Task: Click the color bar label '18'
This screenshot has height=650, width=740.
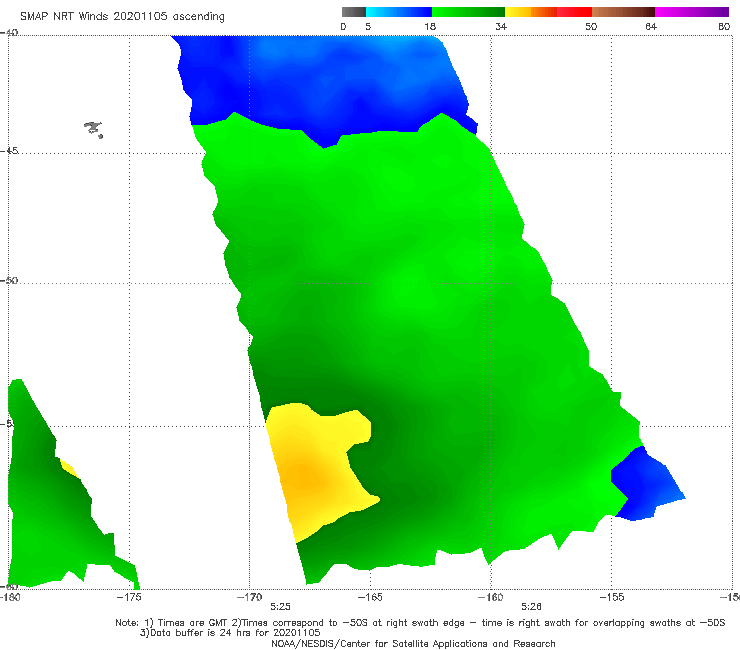Action: coord(430,27)
